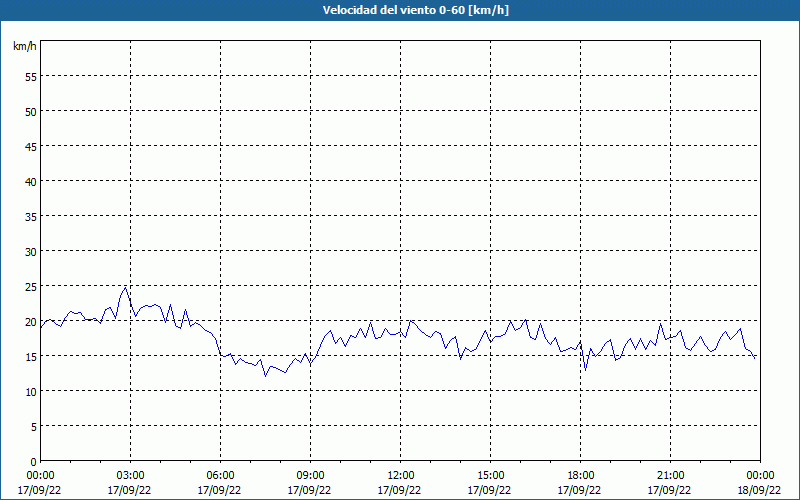
Task: Select the 15 value on the y-axis
Action: pos(31,357)
